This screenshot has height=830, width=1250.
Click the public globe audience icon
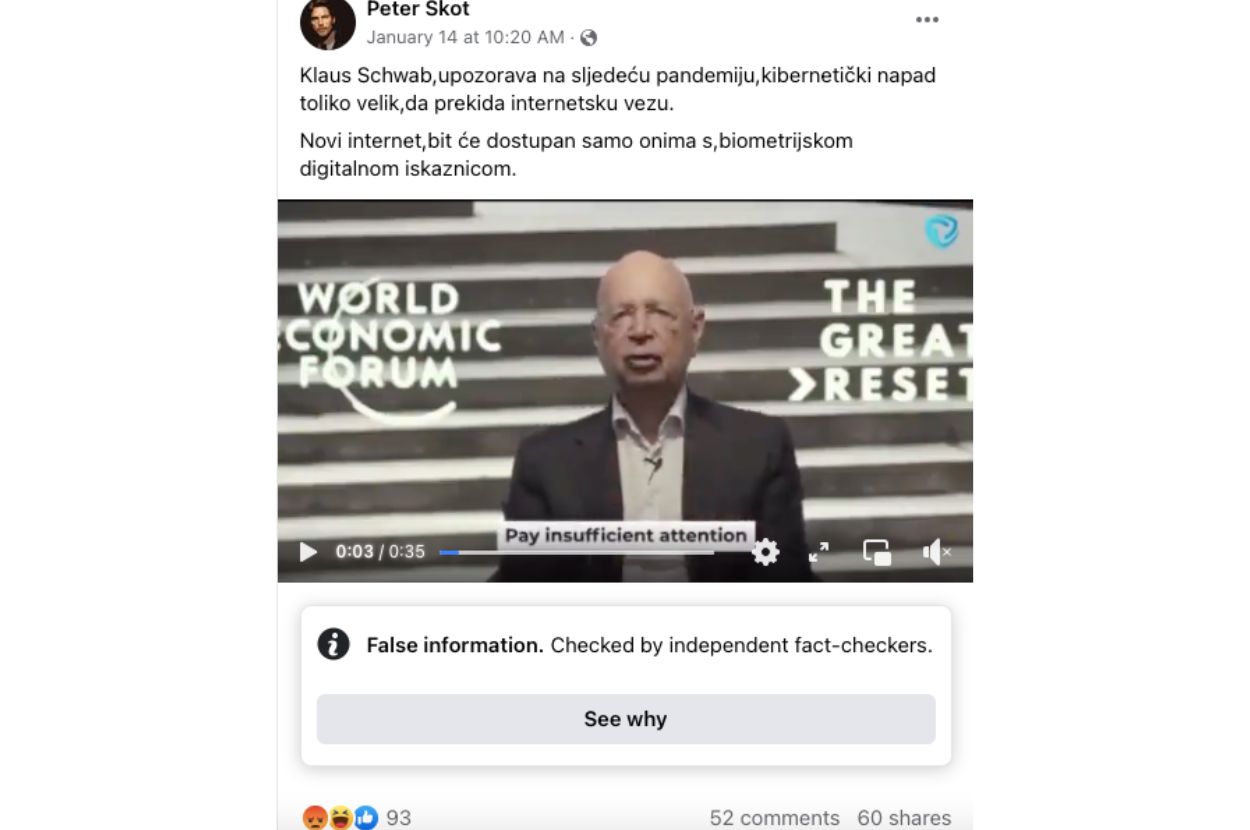point(589,38)
